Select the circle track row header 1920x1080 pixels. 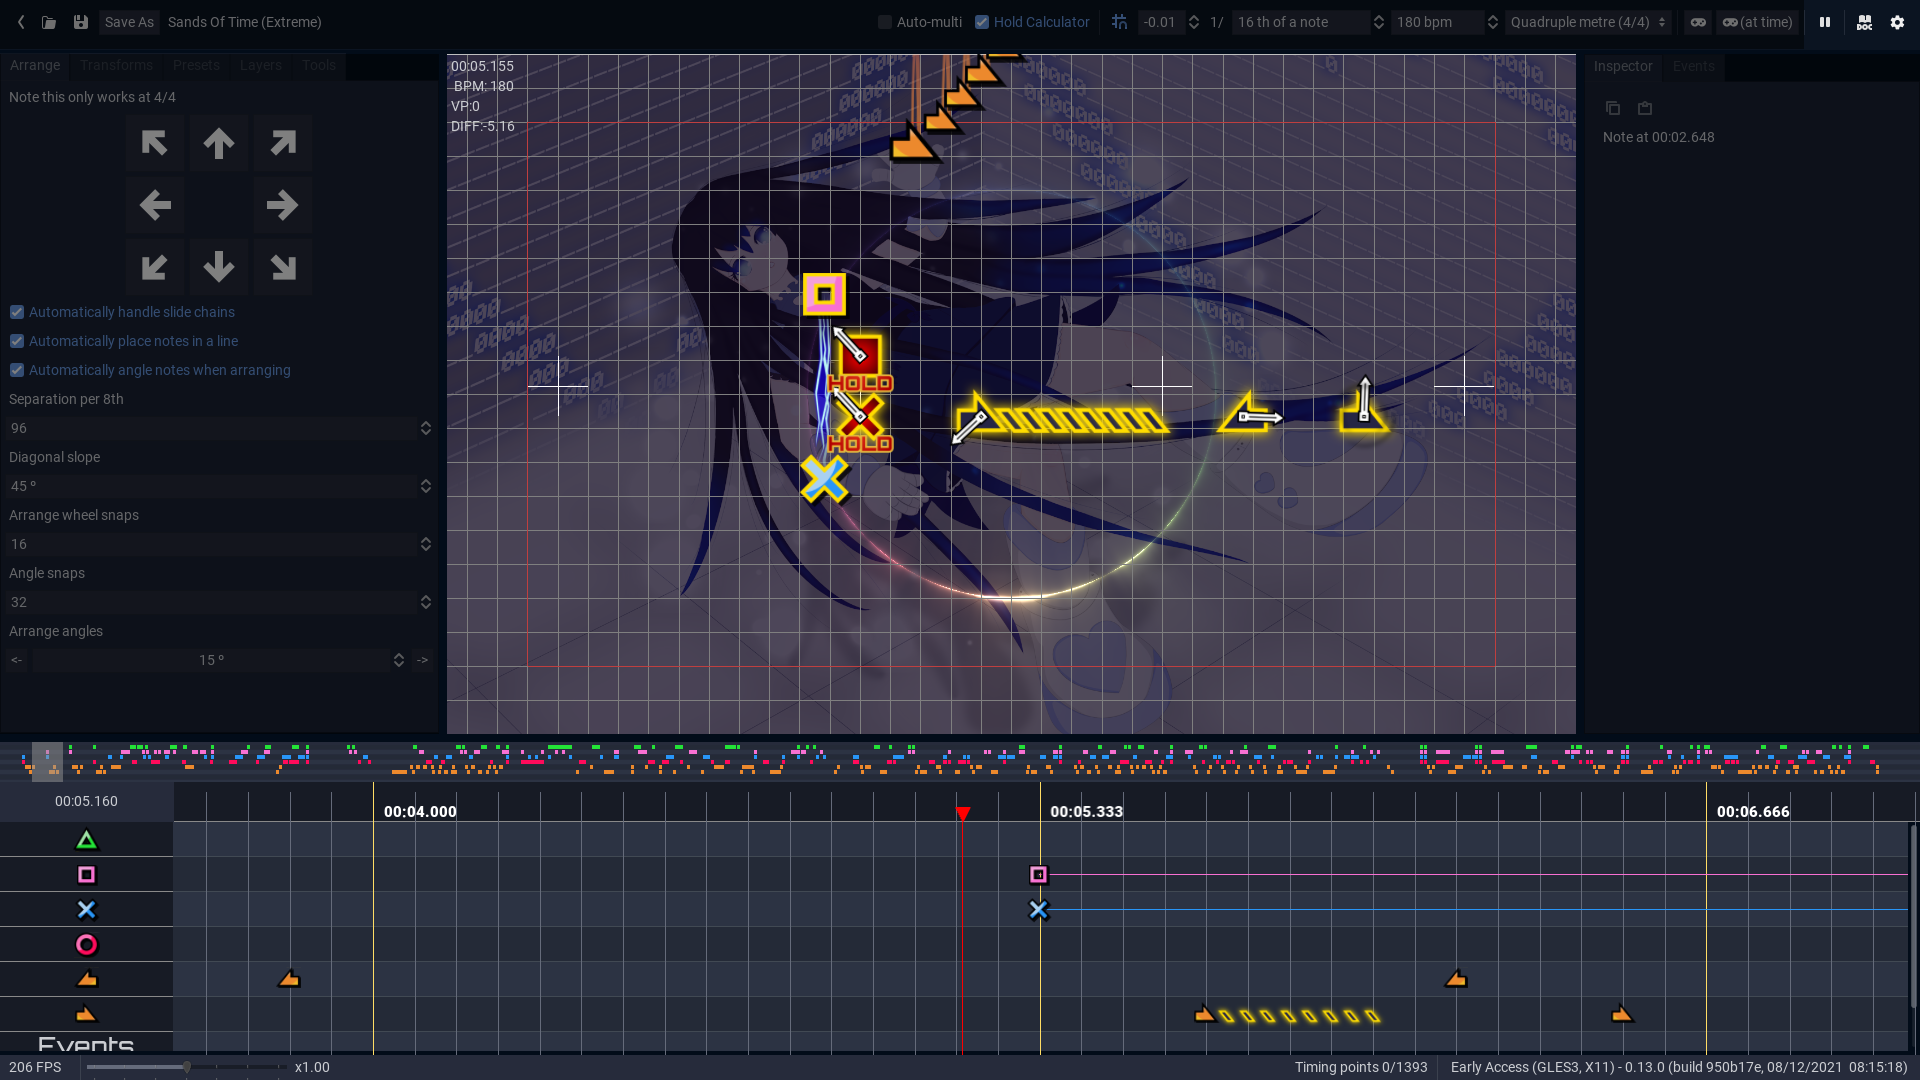(86, 945)
